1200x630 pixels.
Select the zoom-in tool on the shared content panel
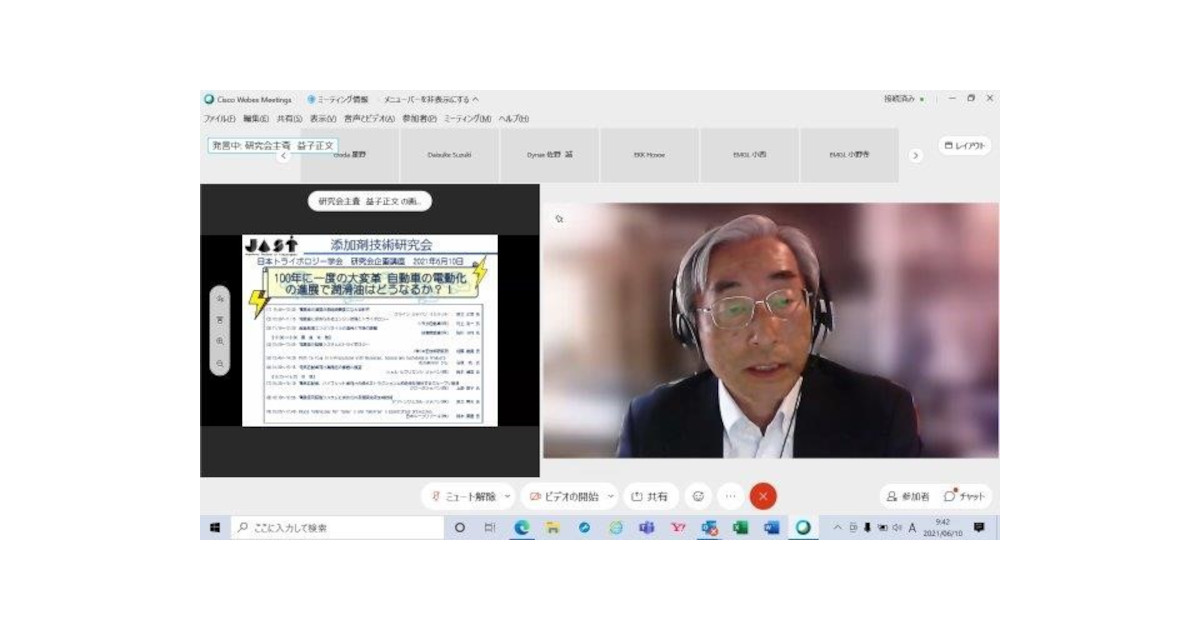point(221,340)
